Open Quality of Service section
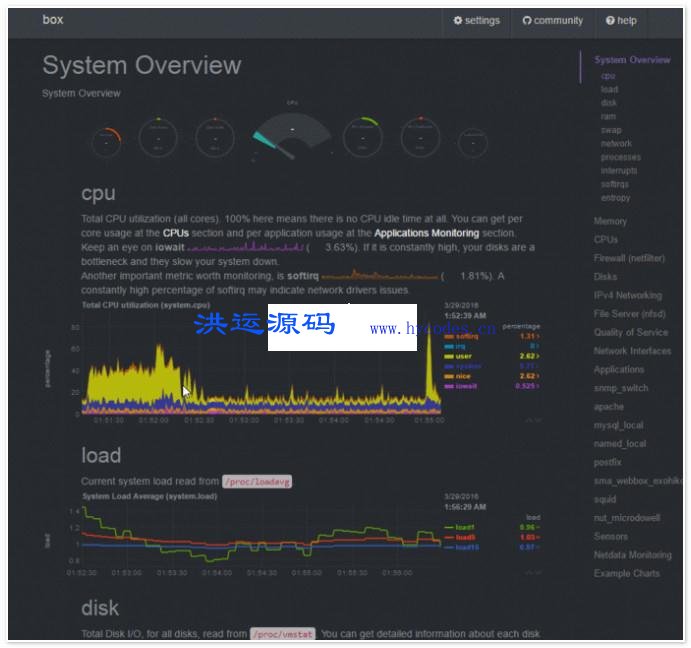Screen dimensions: 691x648 click(x=631, y=332)
